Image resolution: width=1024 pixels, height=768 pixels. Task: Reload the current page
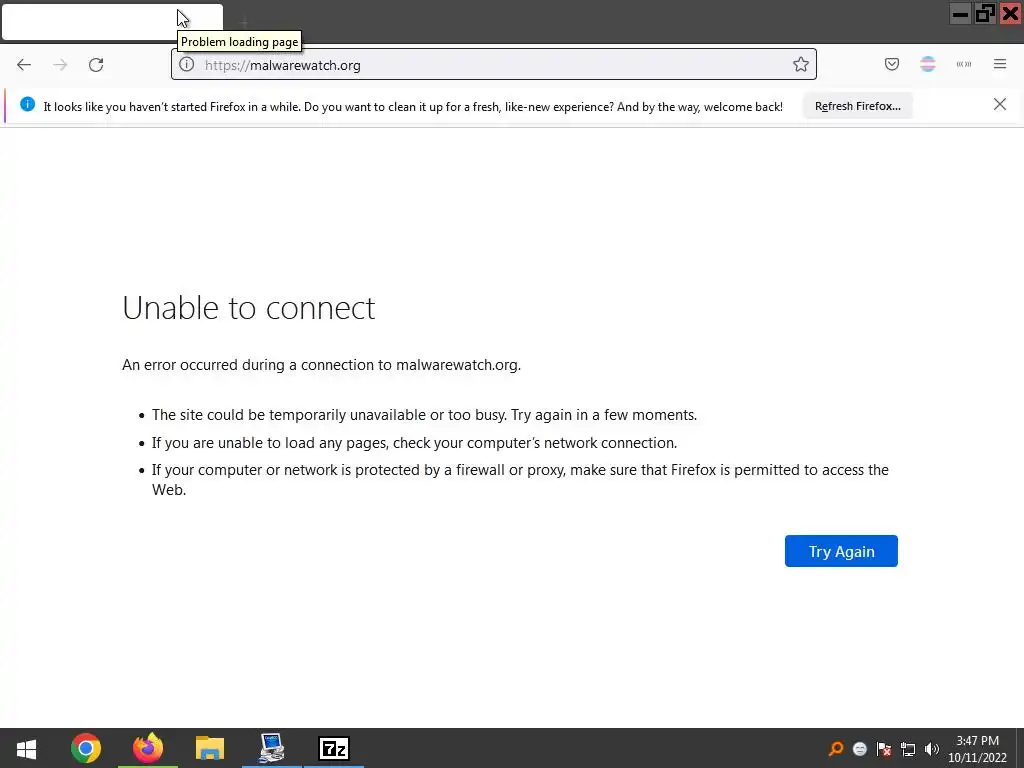[x=96, y=65]
